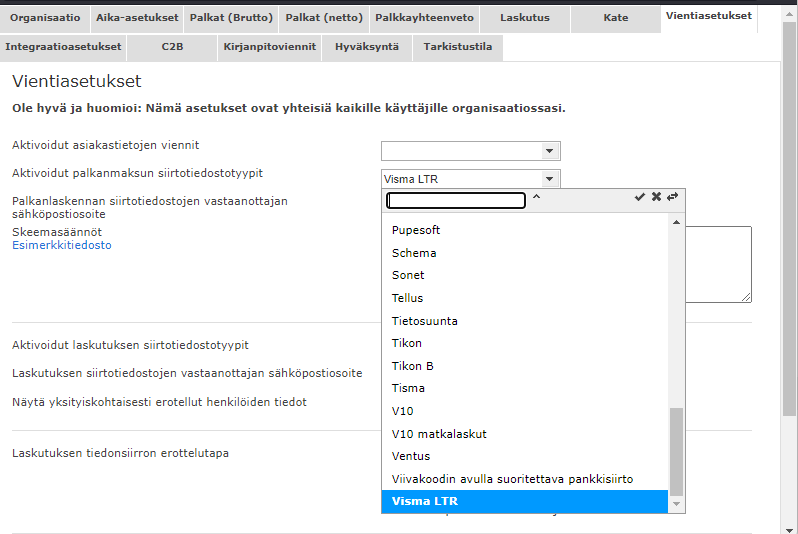Screen dimensions: 798x534
Task: Open the Esimerkkitiedosto link
Action: tap(61, 245)
